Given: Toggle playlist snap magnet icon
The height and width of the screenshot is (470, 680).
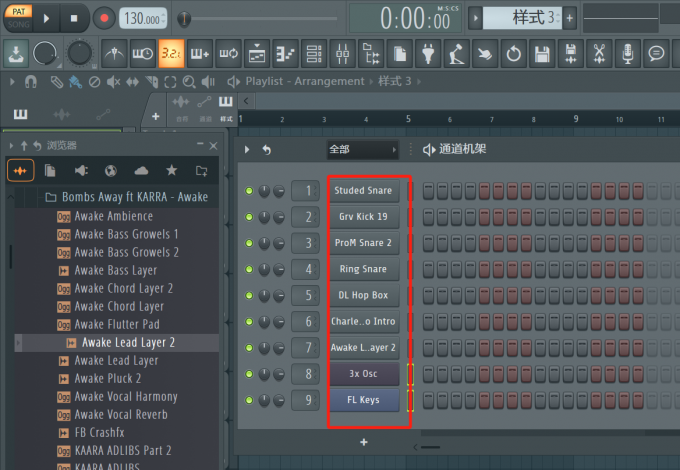Looking at the screenshot, I should pos(31,82).
